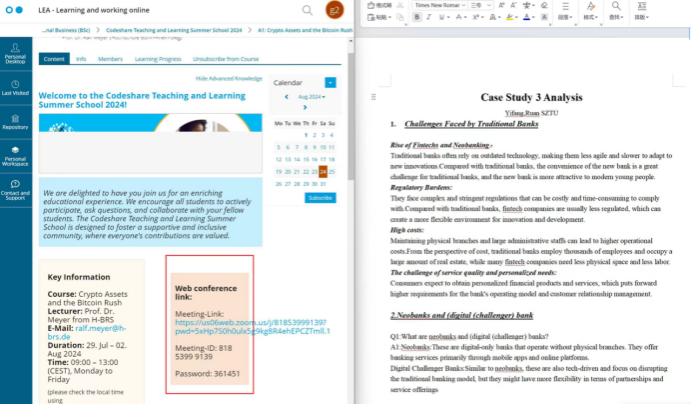Open the Aug 2024 month dropdown in calendar
This screenshot has height=404, width=692.
pyautogui.click(x=312, y=97)
